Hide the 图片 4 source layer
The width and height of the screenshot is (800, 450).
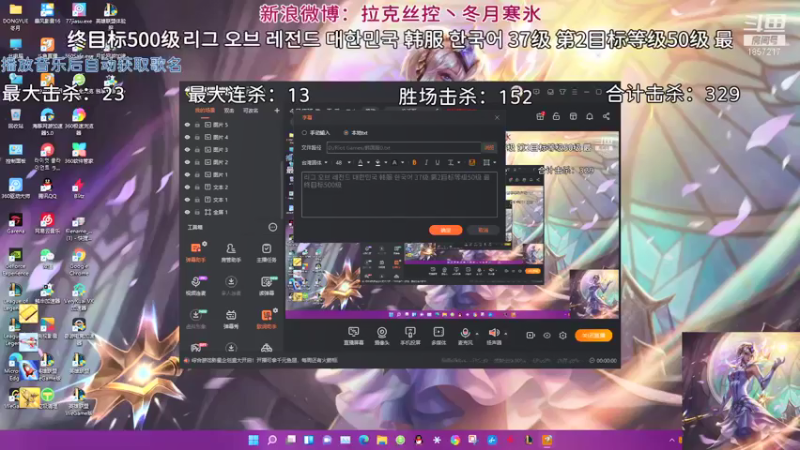187,137
